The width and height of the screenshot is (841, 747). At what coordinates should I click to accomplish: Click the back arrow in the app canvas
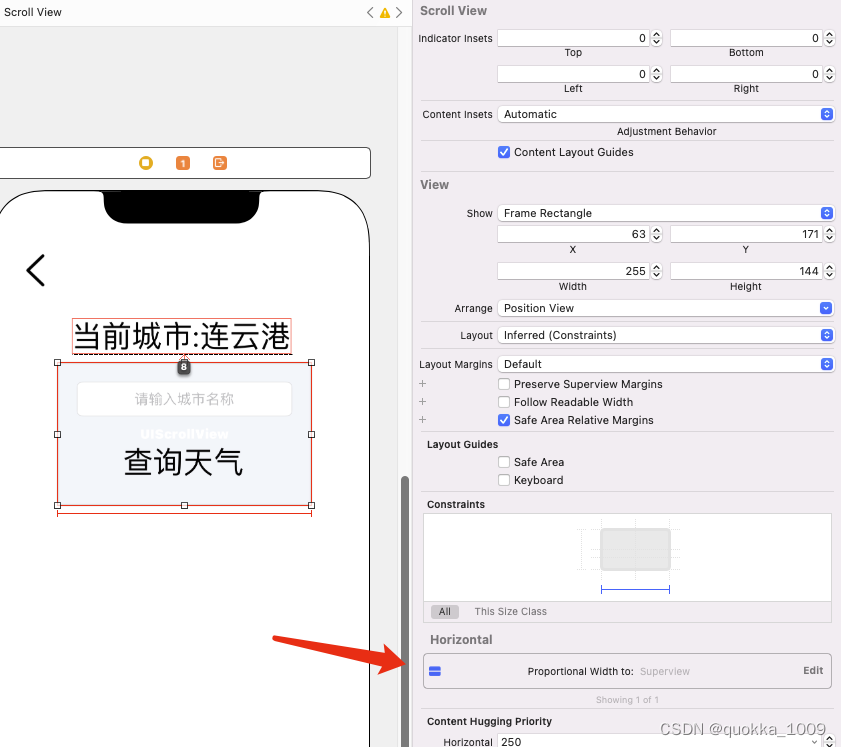pos(34,270)
